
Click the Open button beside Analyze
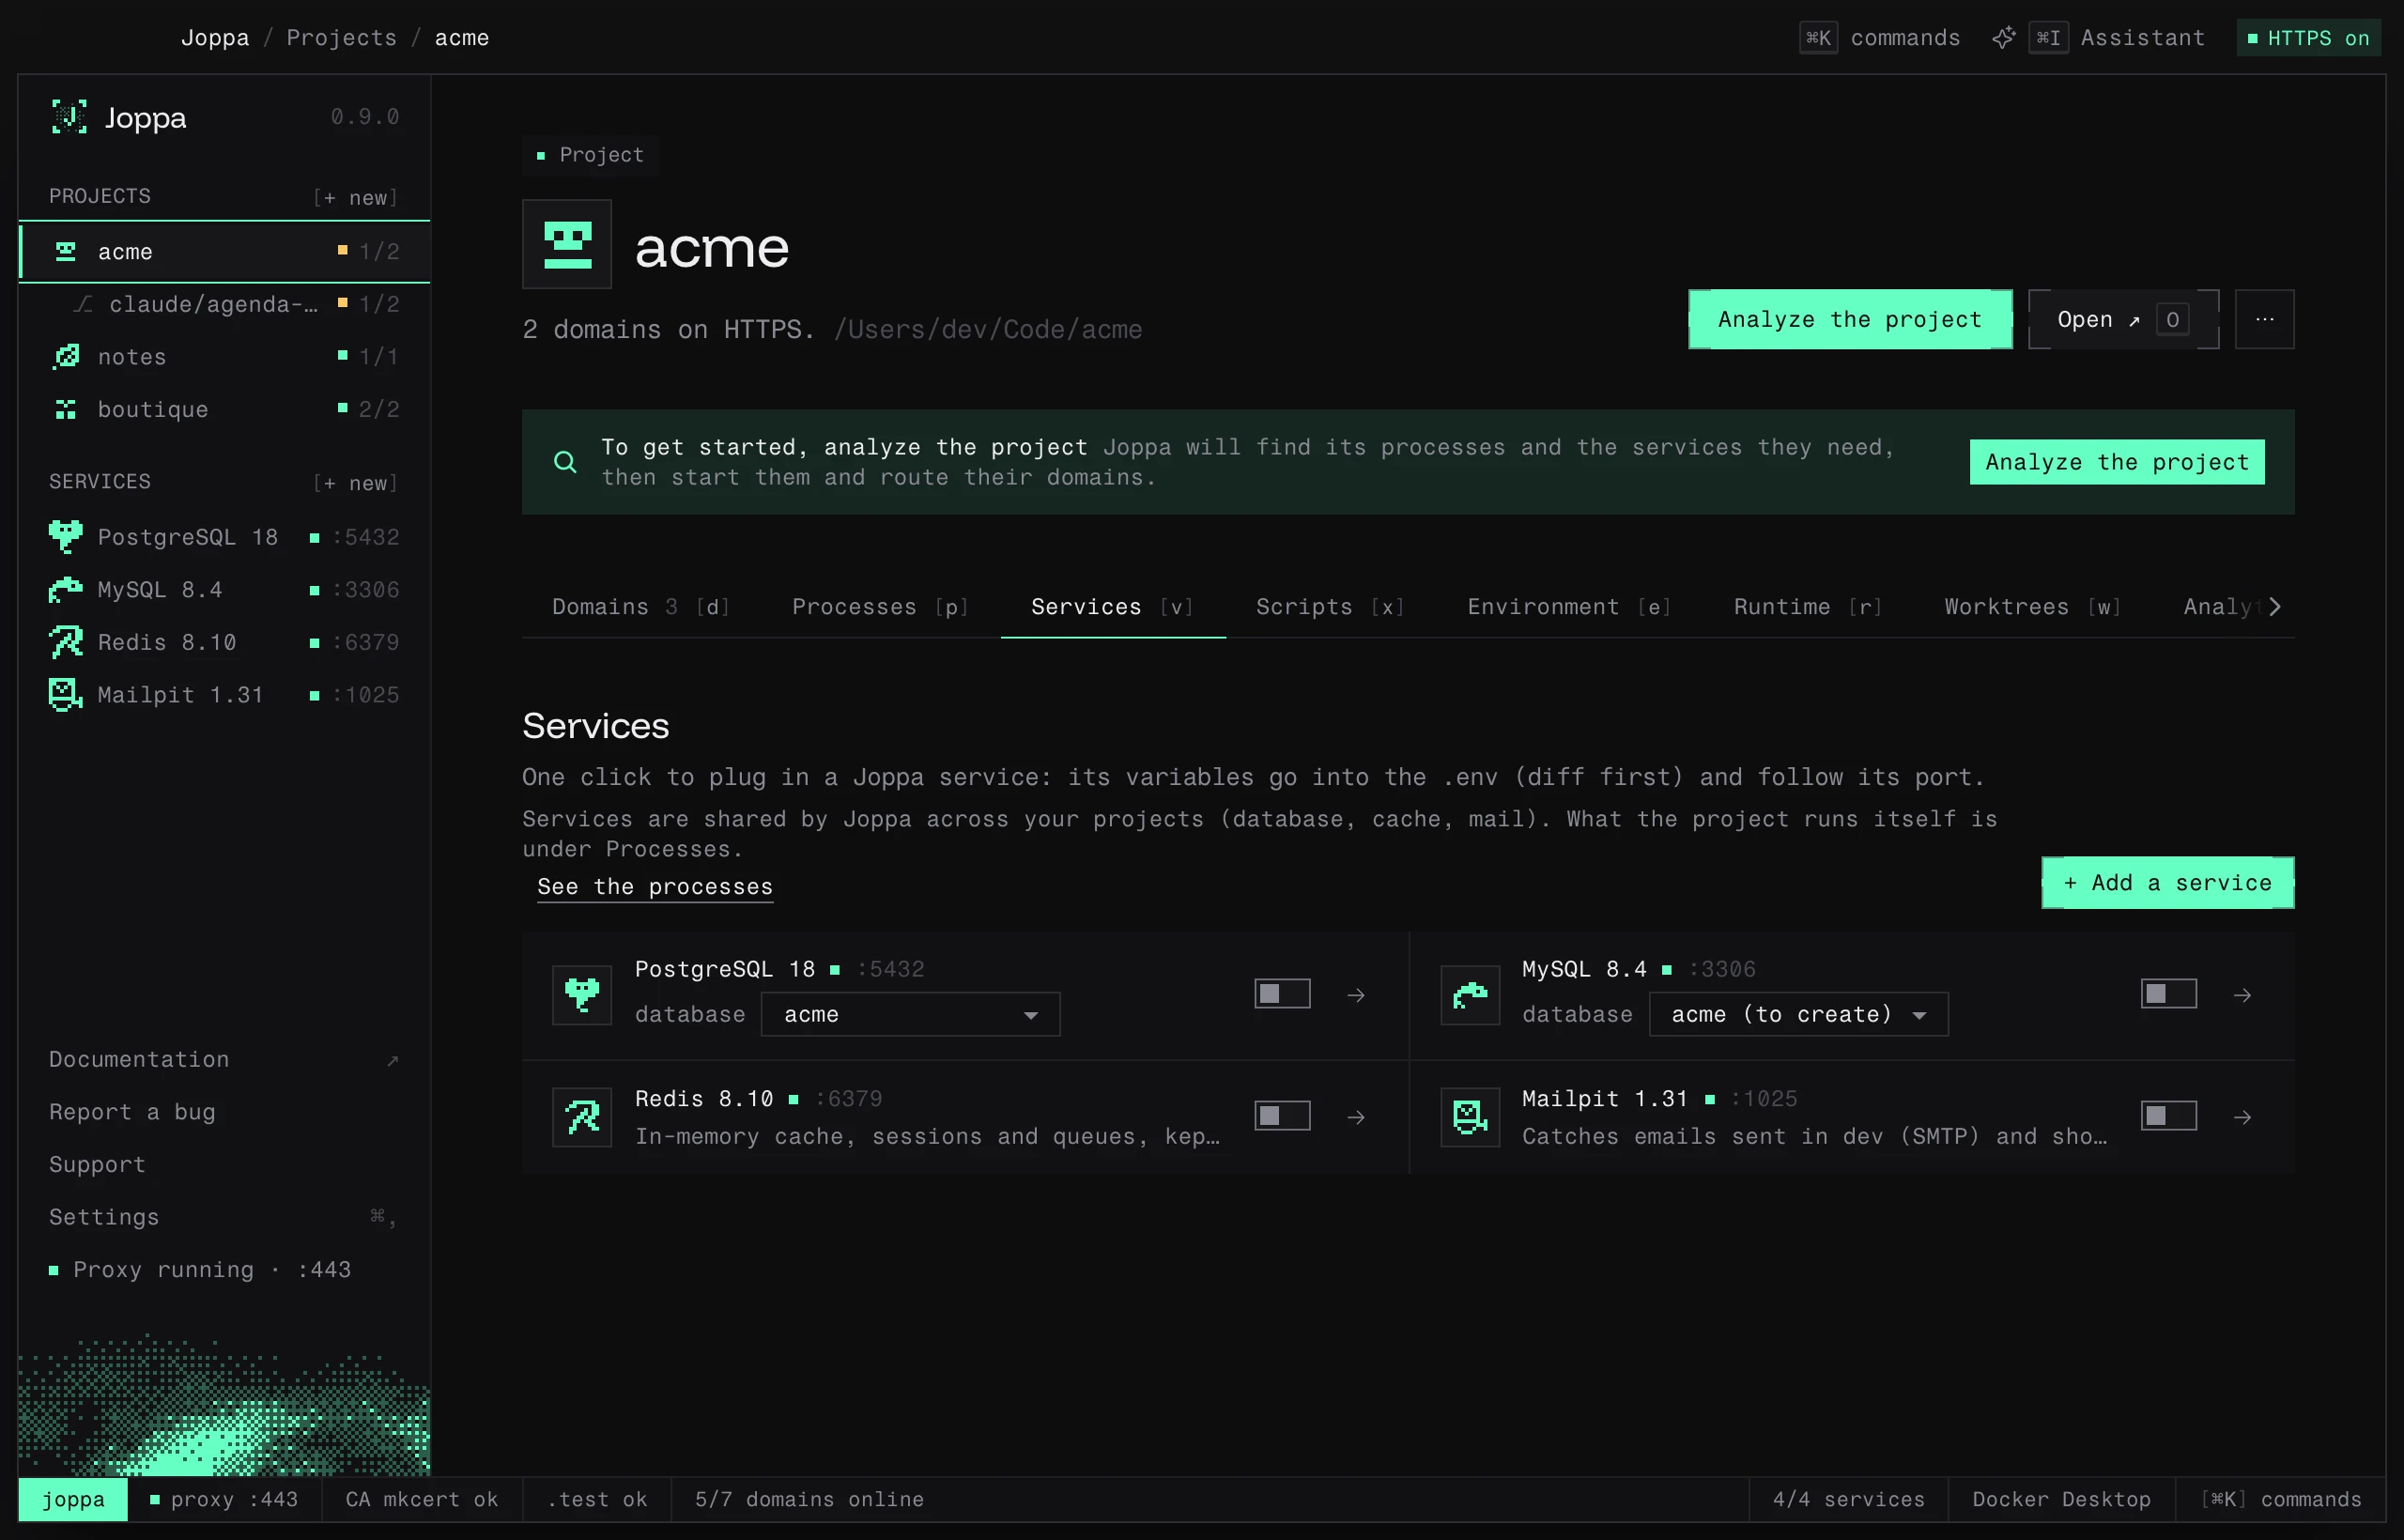pyautogui.click(x=2123, y=319)
